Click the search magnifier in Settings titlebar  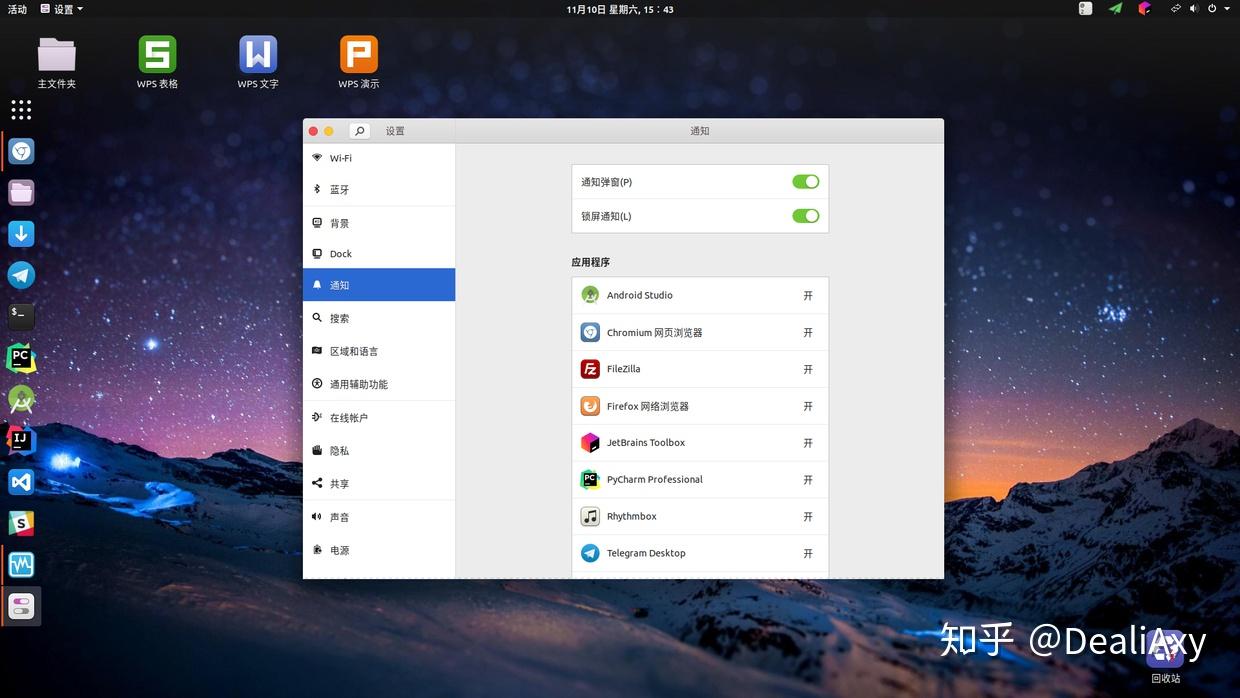point(358,131)
